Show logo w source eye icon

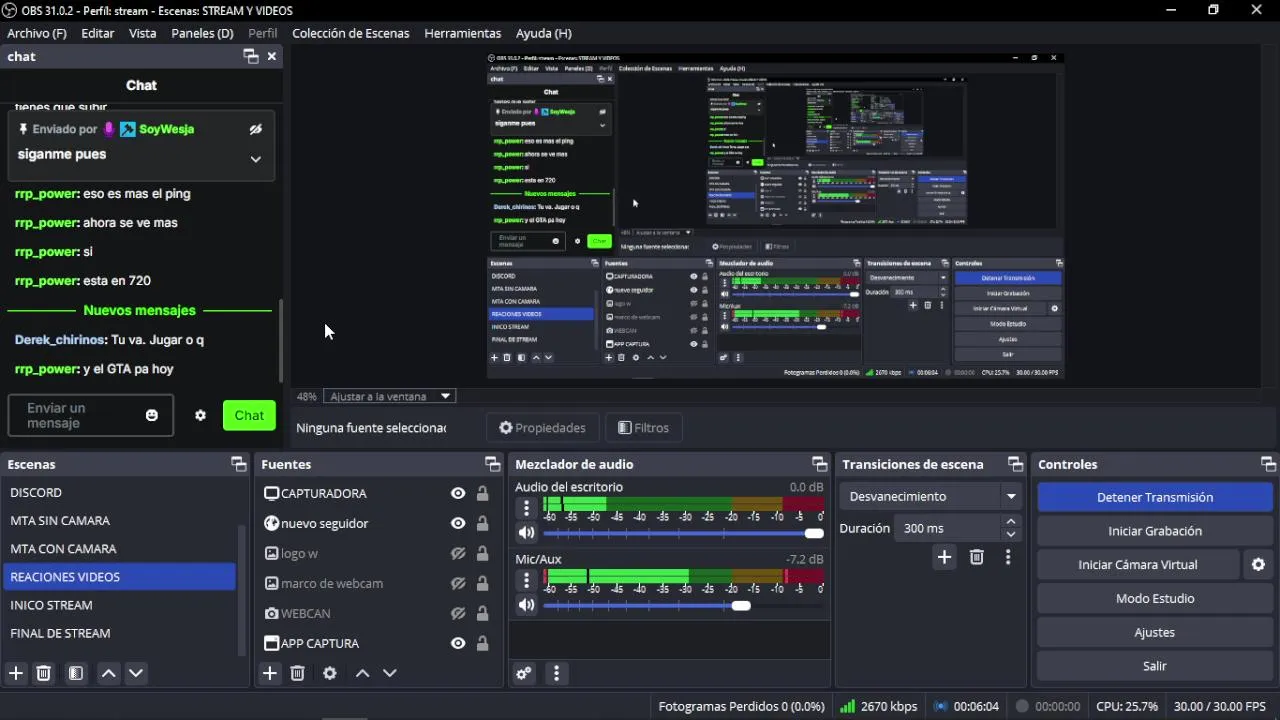tap(458, 553)
